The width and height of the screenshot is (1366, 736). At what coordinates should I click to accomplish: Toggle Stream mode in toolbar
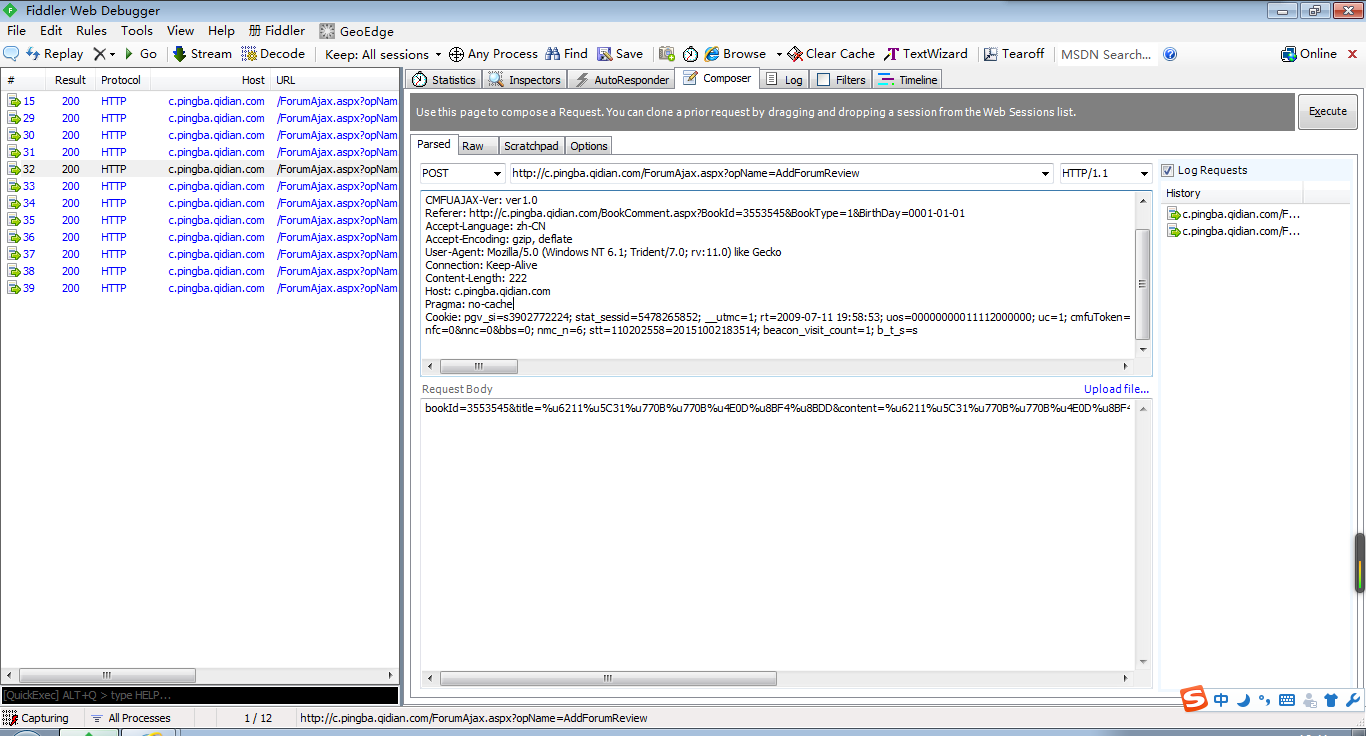tap(202, 54)
